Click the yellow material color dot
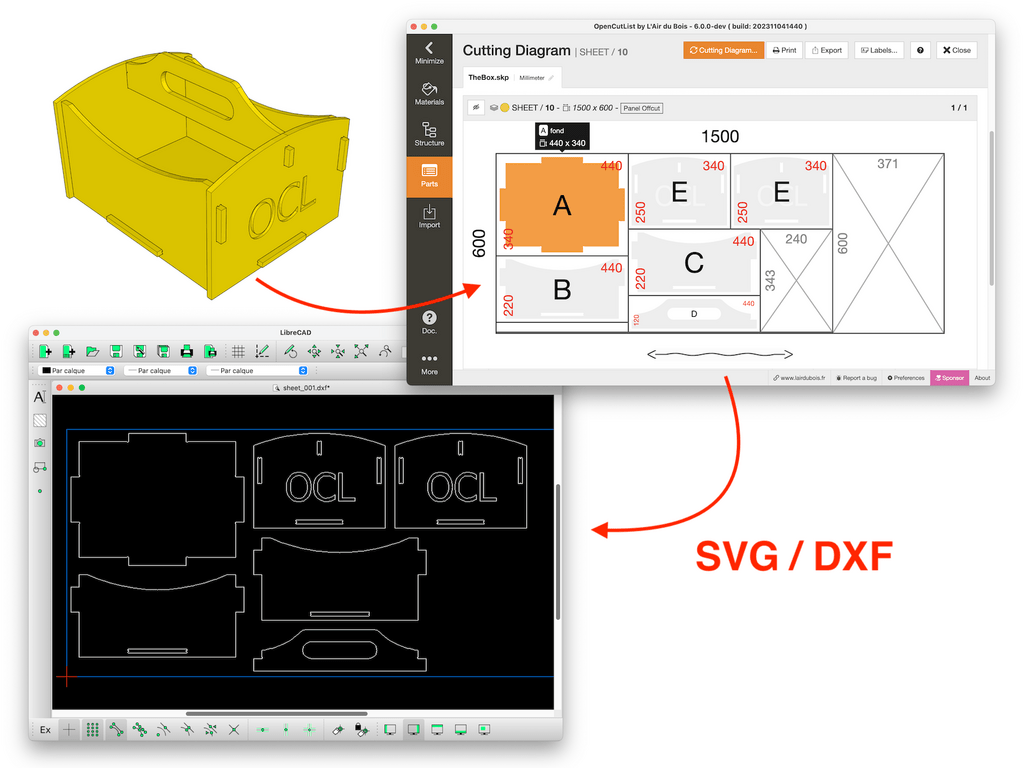1024x768 pixels. pyautogui.click(x=505, y=108)
